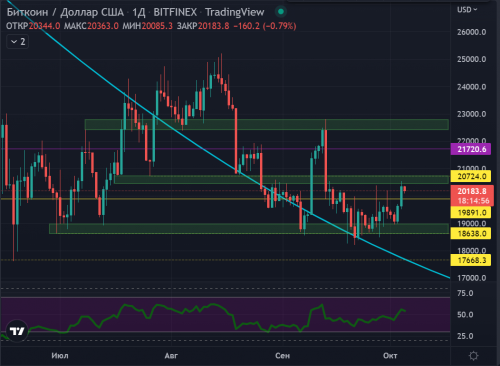Select the lowest green support zone rectangle
The width and height of the screenshot is (500, 366).
tap(249, 228)
